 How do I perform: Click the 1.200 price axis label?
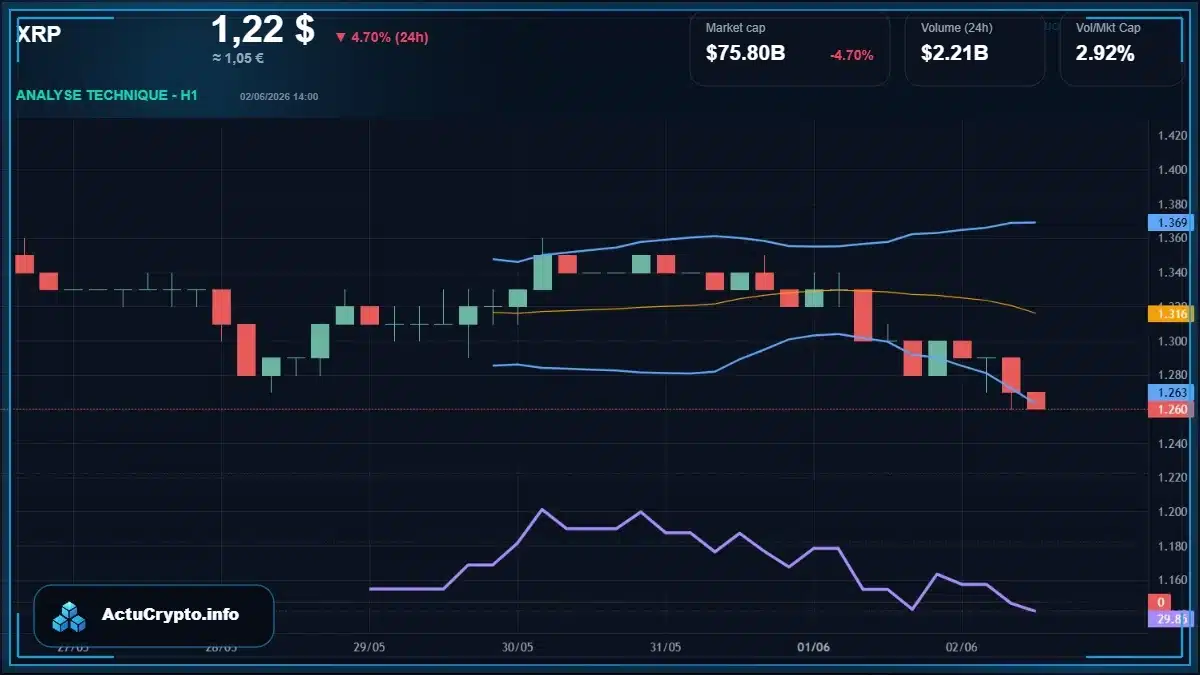pyautogui.click(x=1172, y=512)
